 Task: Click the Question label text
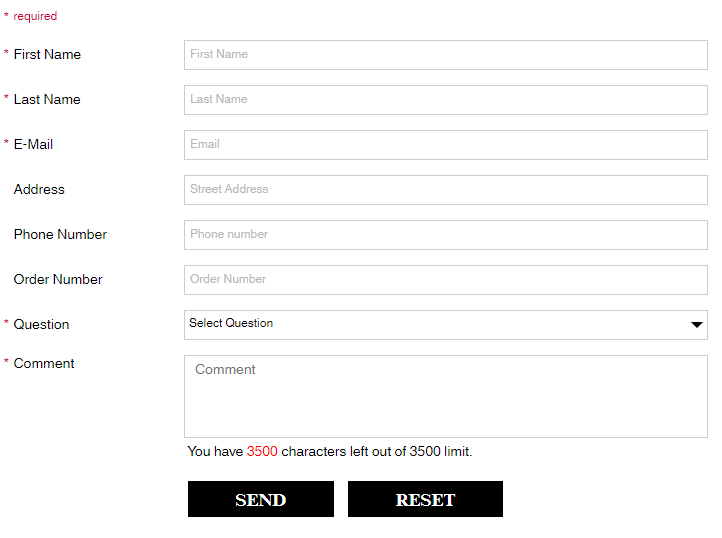point(41,324)
